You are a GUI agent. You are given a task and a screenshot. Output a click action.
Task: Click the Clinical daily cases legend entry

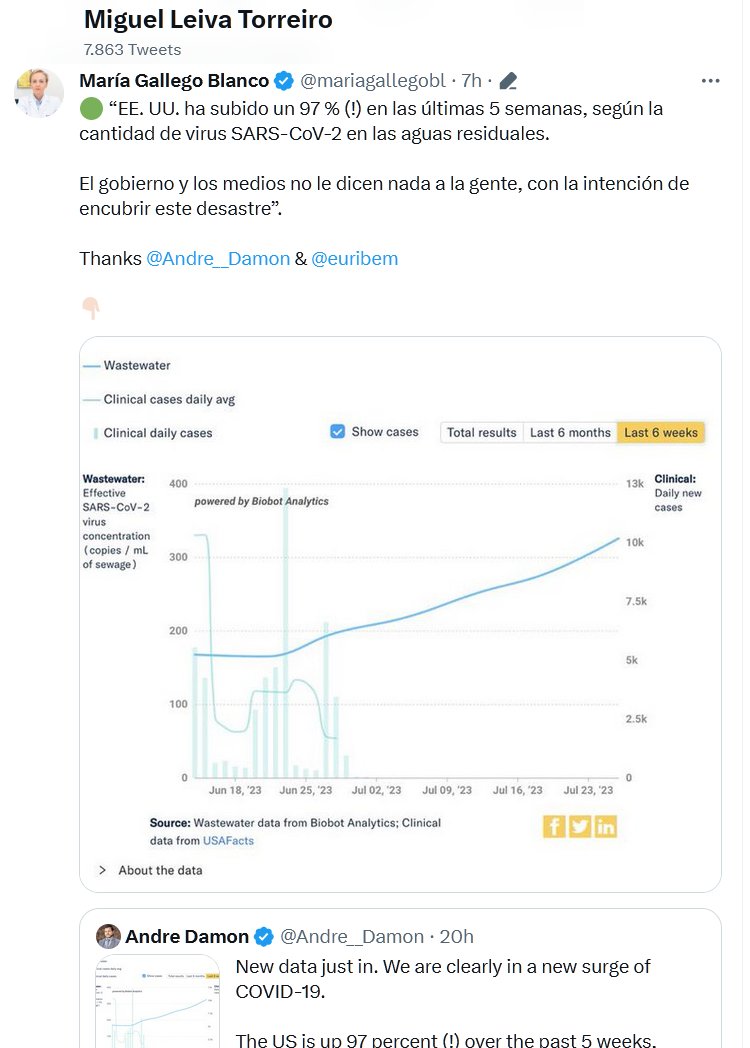tap(157, 433)
